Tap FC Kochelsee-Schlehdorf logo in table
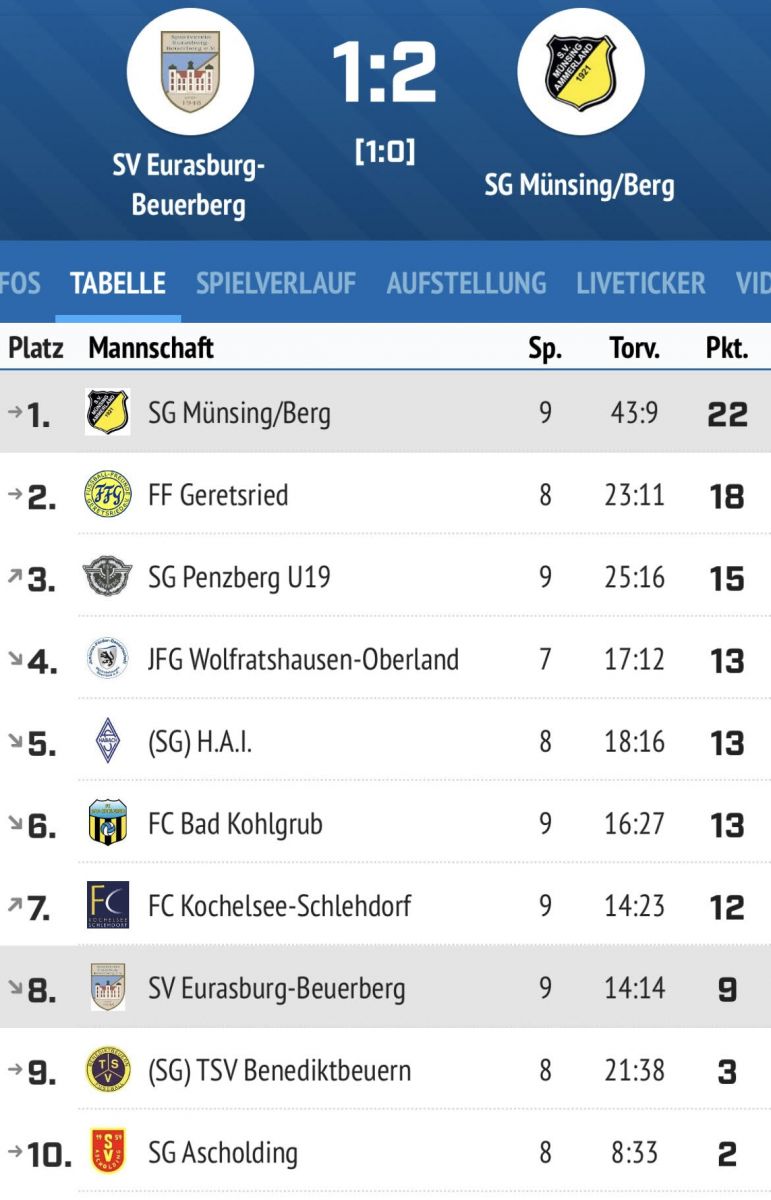 point(107,906)
